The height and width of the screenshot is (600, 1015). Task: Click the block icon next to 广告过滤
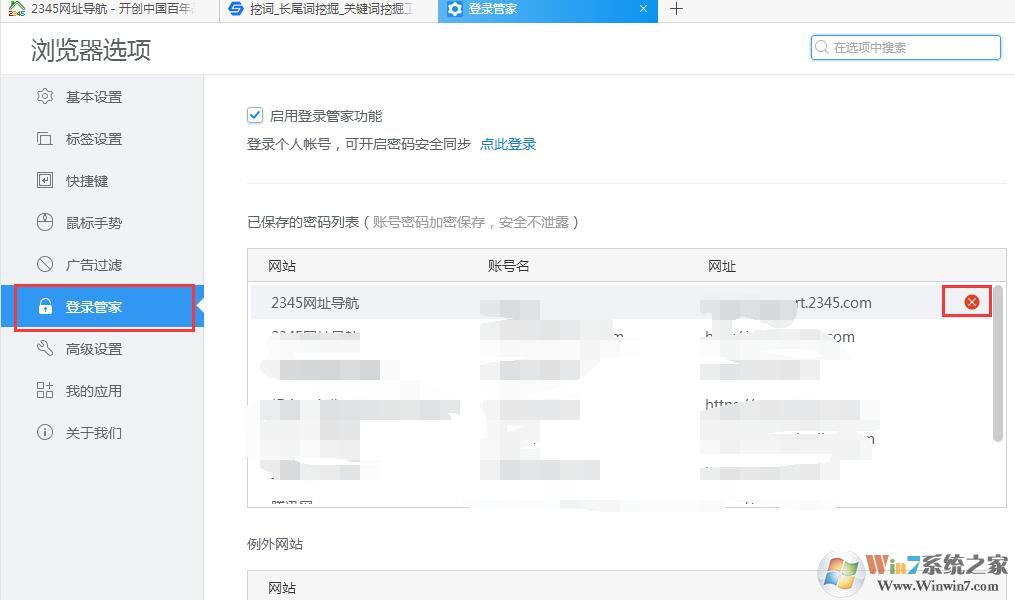pos(45,264)
